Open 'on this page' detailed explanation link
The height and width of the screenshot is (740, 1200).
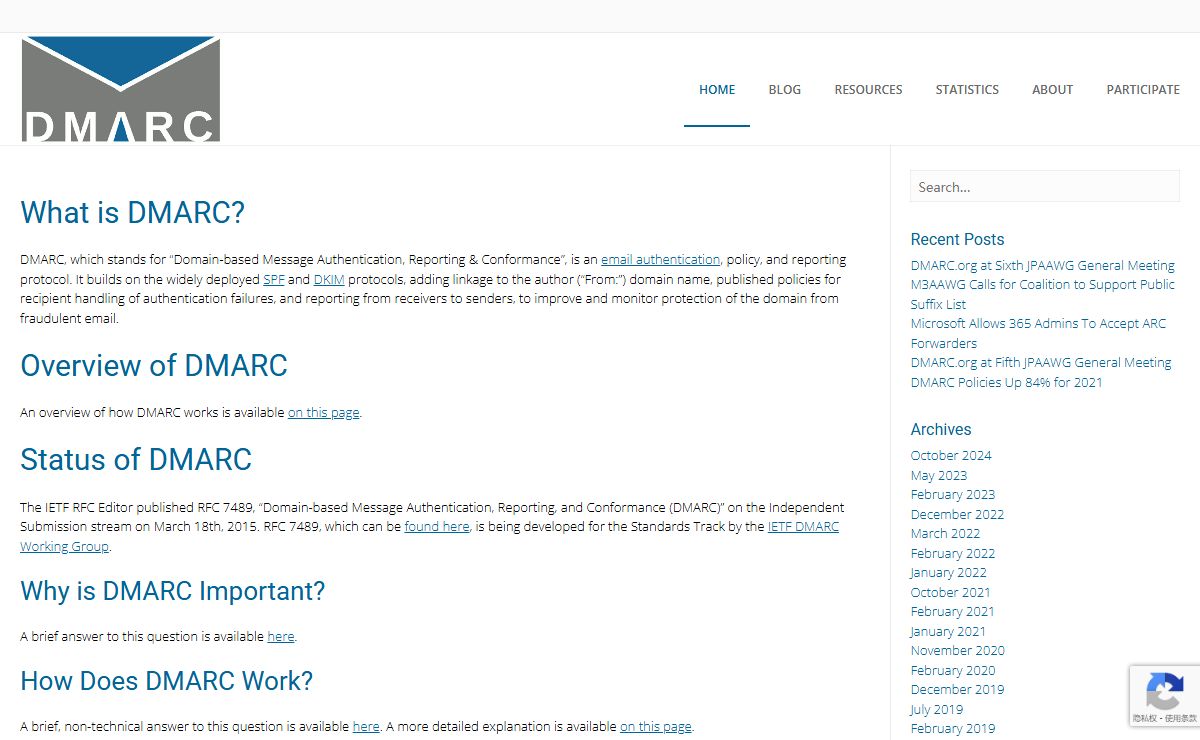click(656, 726)
